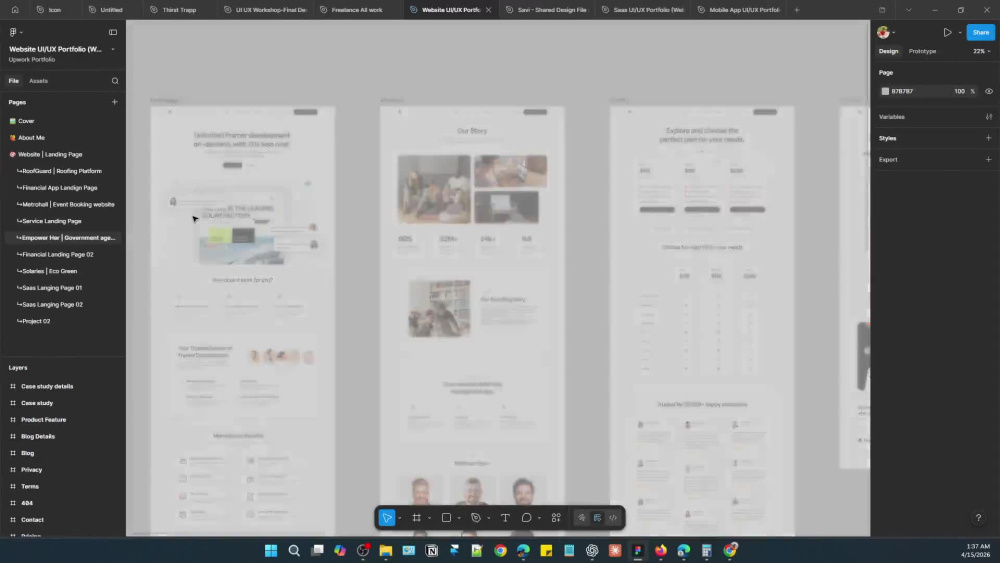1000x563 pixels.
Task: Expand shape tools dropdown arrow
Action: coord(459,518)
